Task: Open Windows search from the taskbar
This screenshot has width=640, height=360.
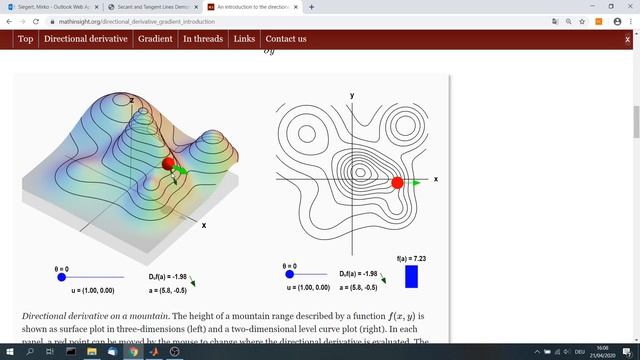Action: click(30, 351)
